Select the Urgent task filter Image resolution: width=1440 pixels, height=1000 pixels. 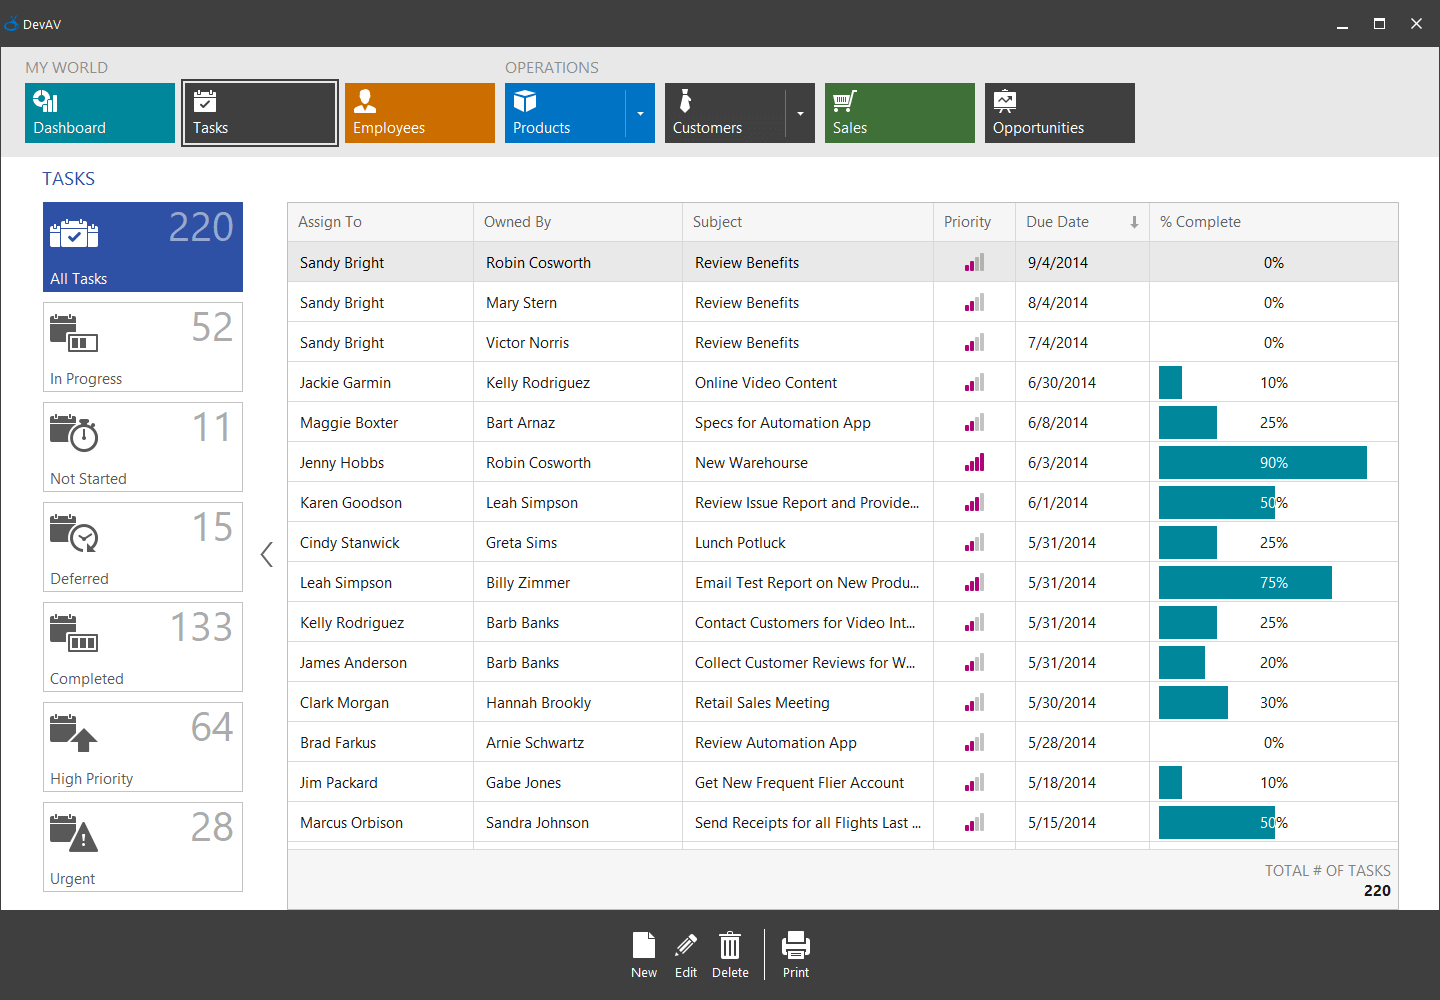[142, 847]
